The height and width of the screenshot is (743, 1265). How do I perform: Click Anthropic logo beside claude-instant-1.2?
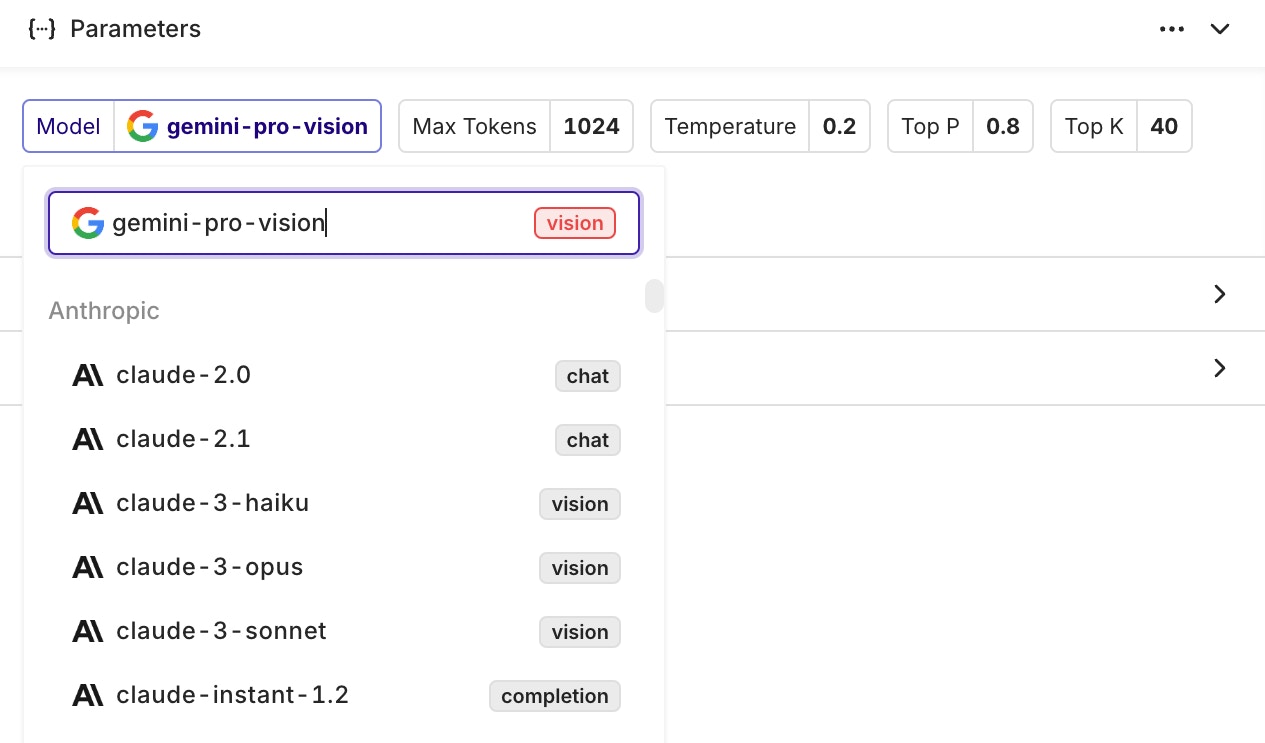point(88,695)
